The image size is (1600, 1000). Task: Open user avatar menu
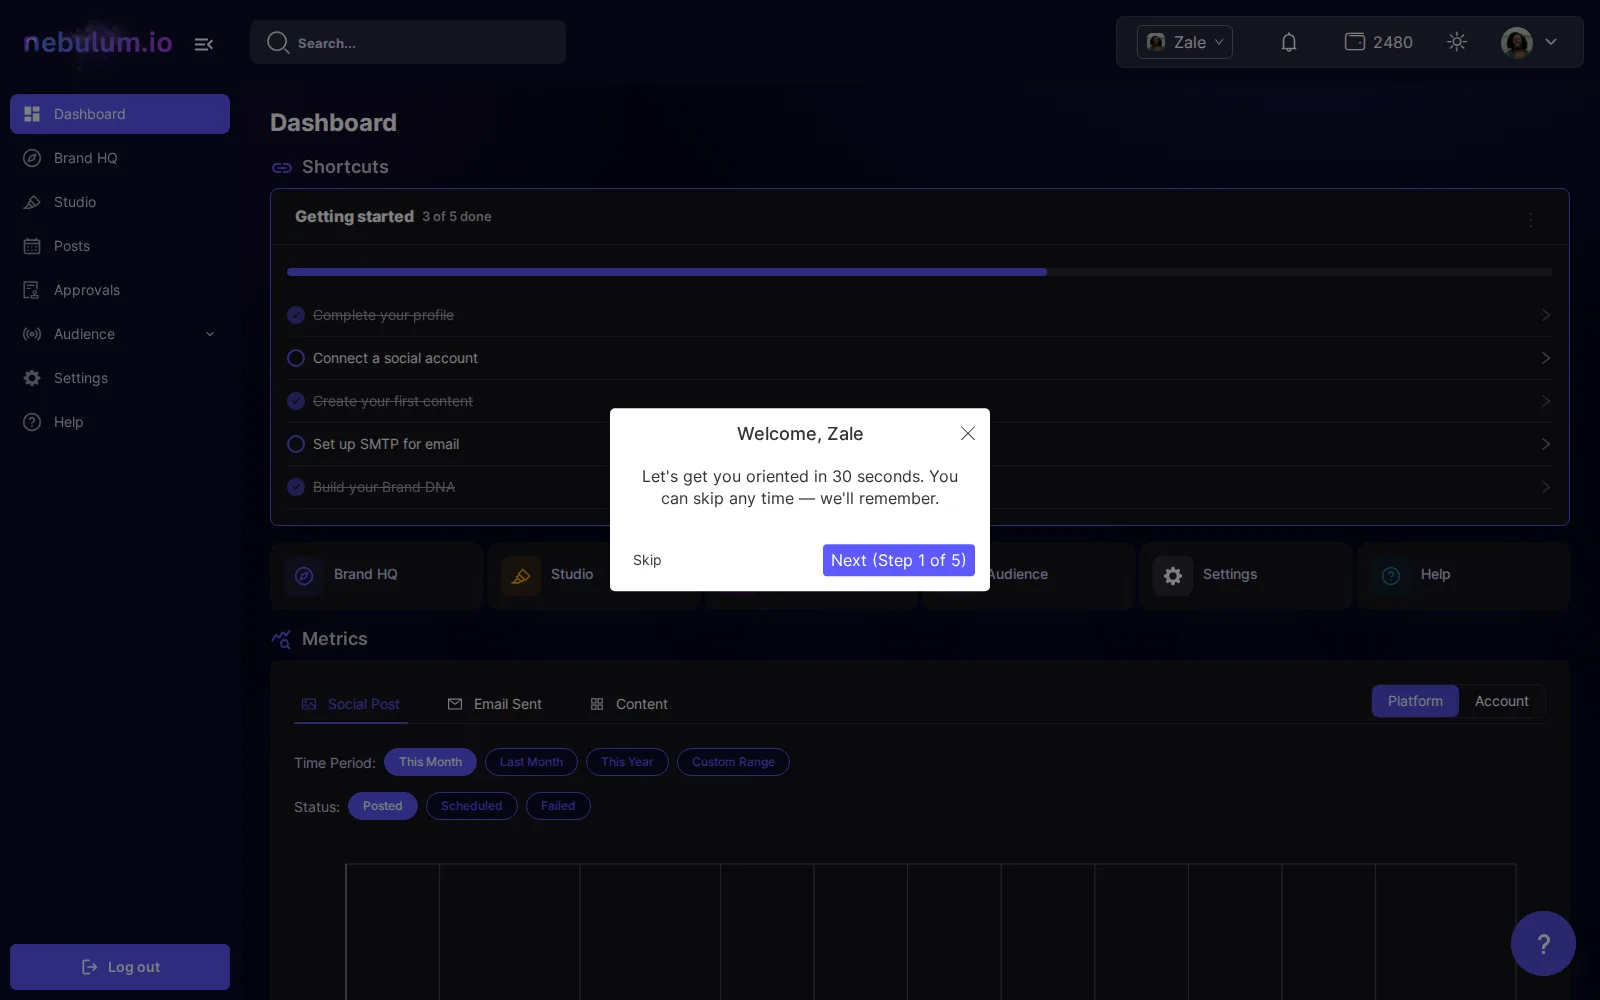[1529, 42]
